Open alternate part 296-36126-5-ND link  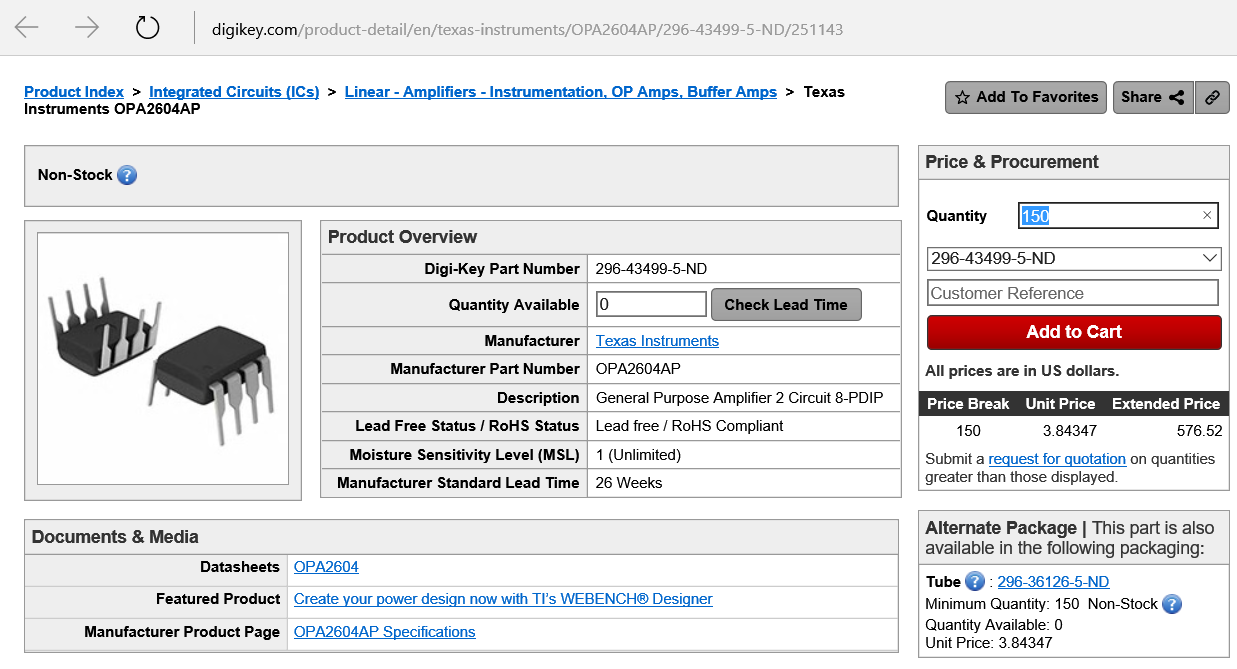(x=1053, y=582)
